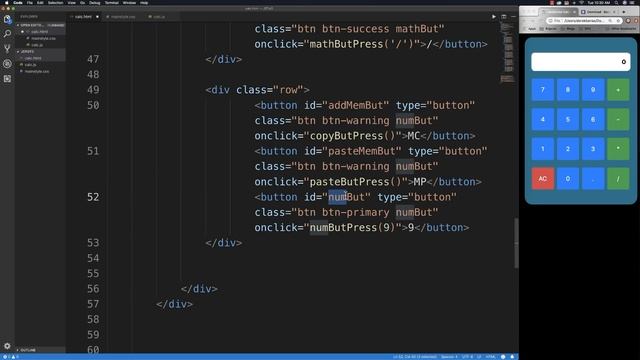Open the Extensions view in activity bar
The image size is (640, 360).
pyautogui.click(x=7, y=78)
